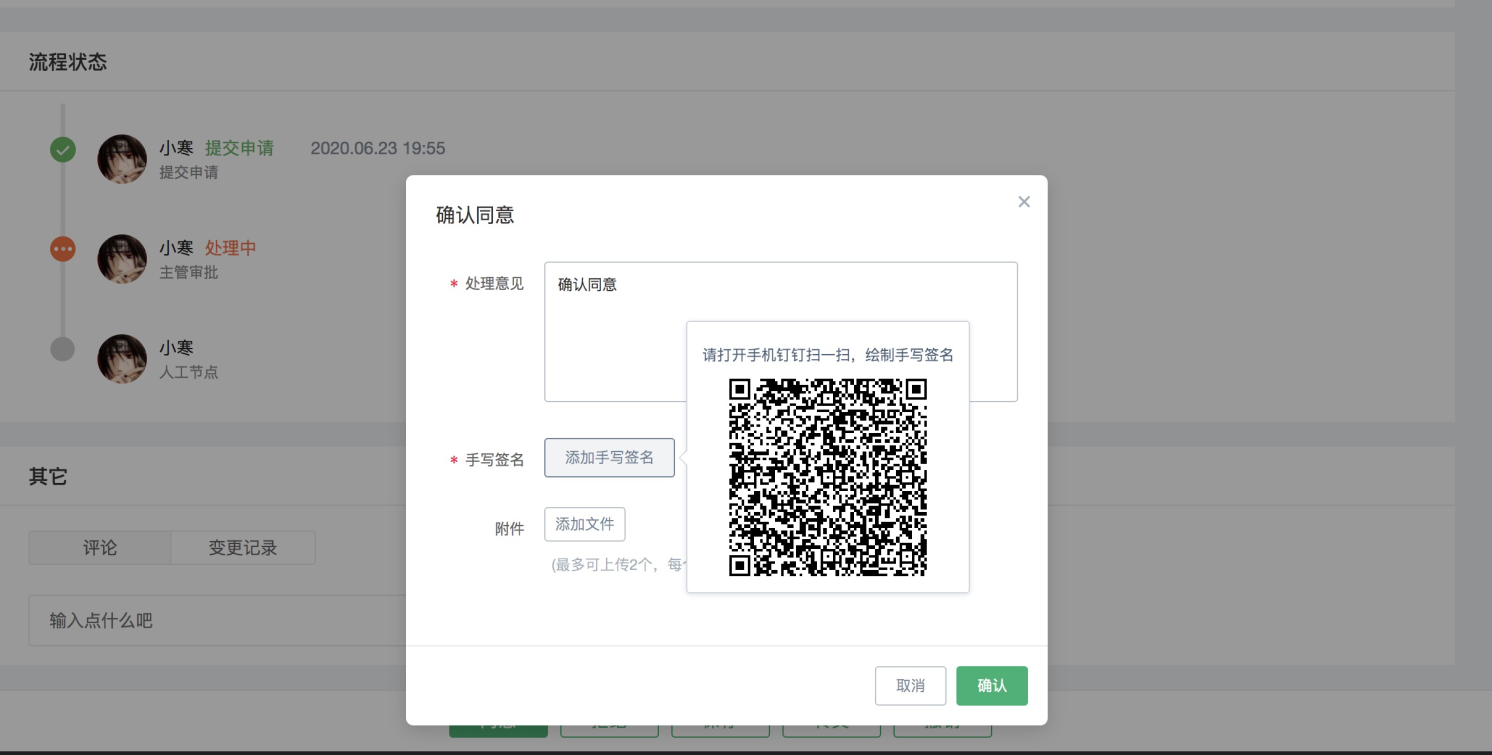Click timestamp 2020.06.23 19:55

378,148
